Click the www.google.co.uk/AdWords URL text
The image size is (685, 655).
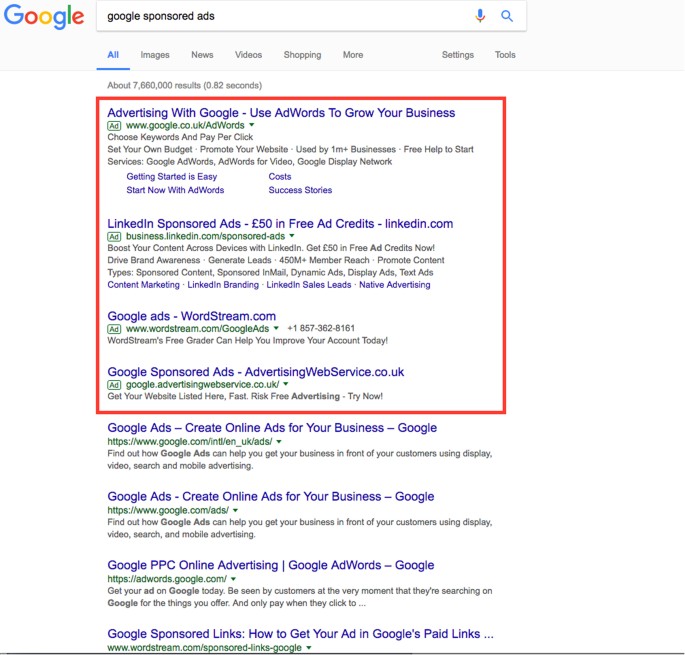click(185, 126)
